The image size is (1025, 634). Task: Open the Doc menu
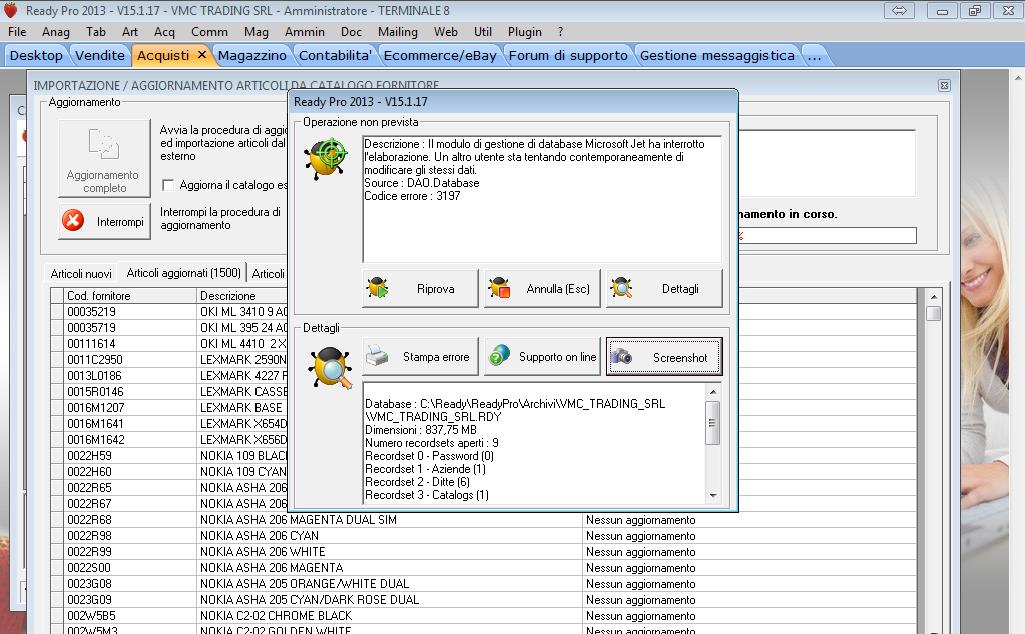351,31
